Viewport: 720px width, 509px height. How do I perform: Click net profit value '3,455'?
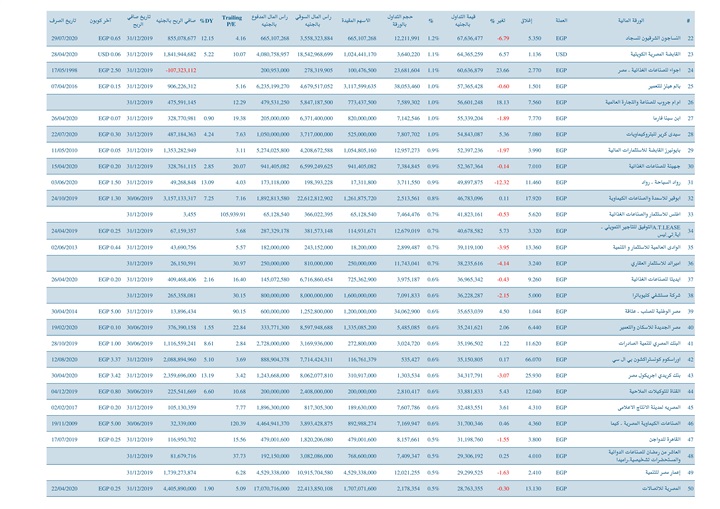click(x=190, y=215)
